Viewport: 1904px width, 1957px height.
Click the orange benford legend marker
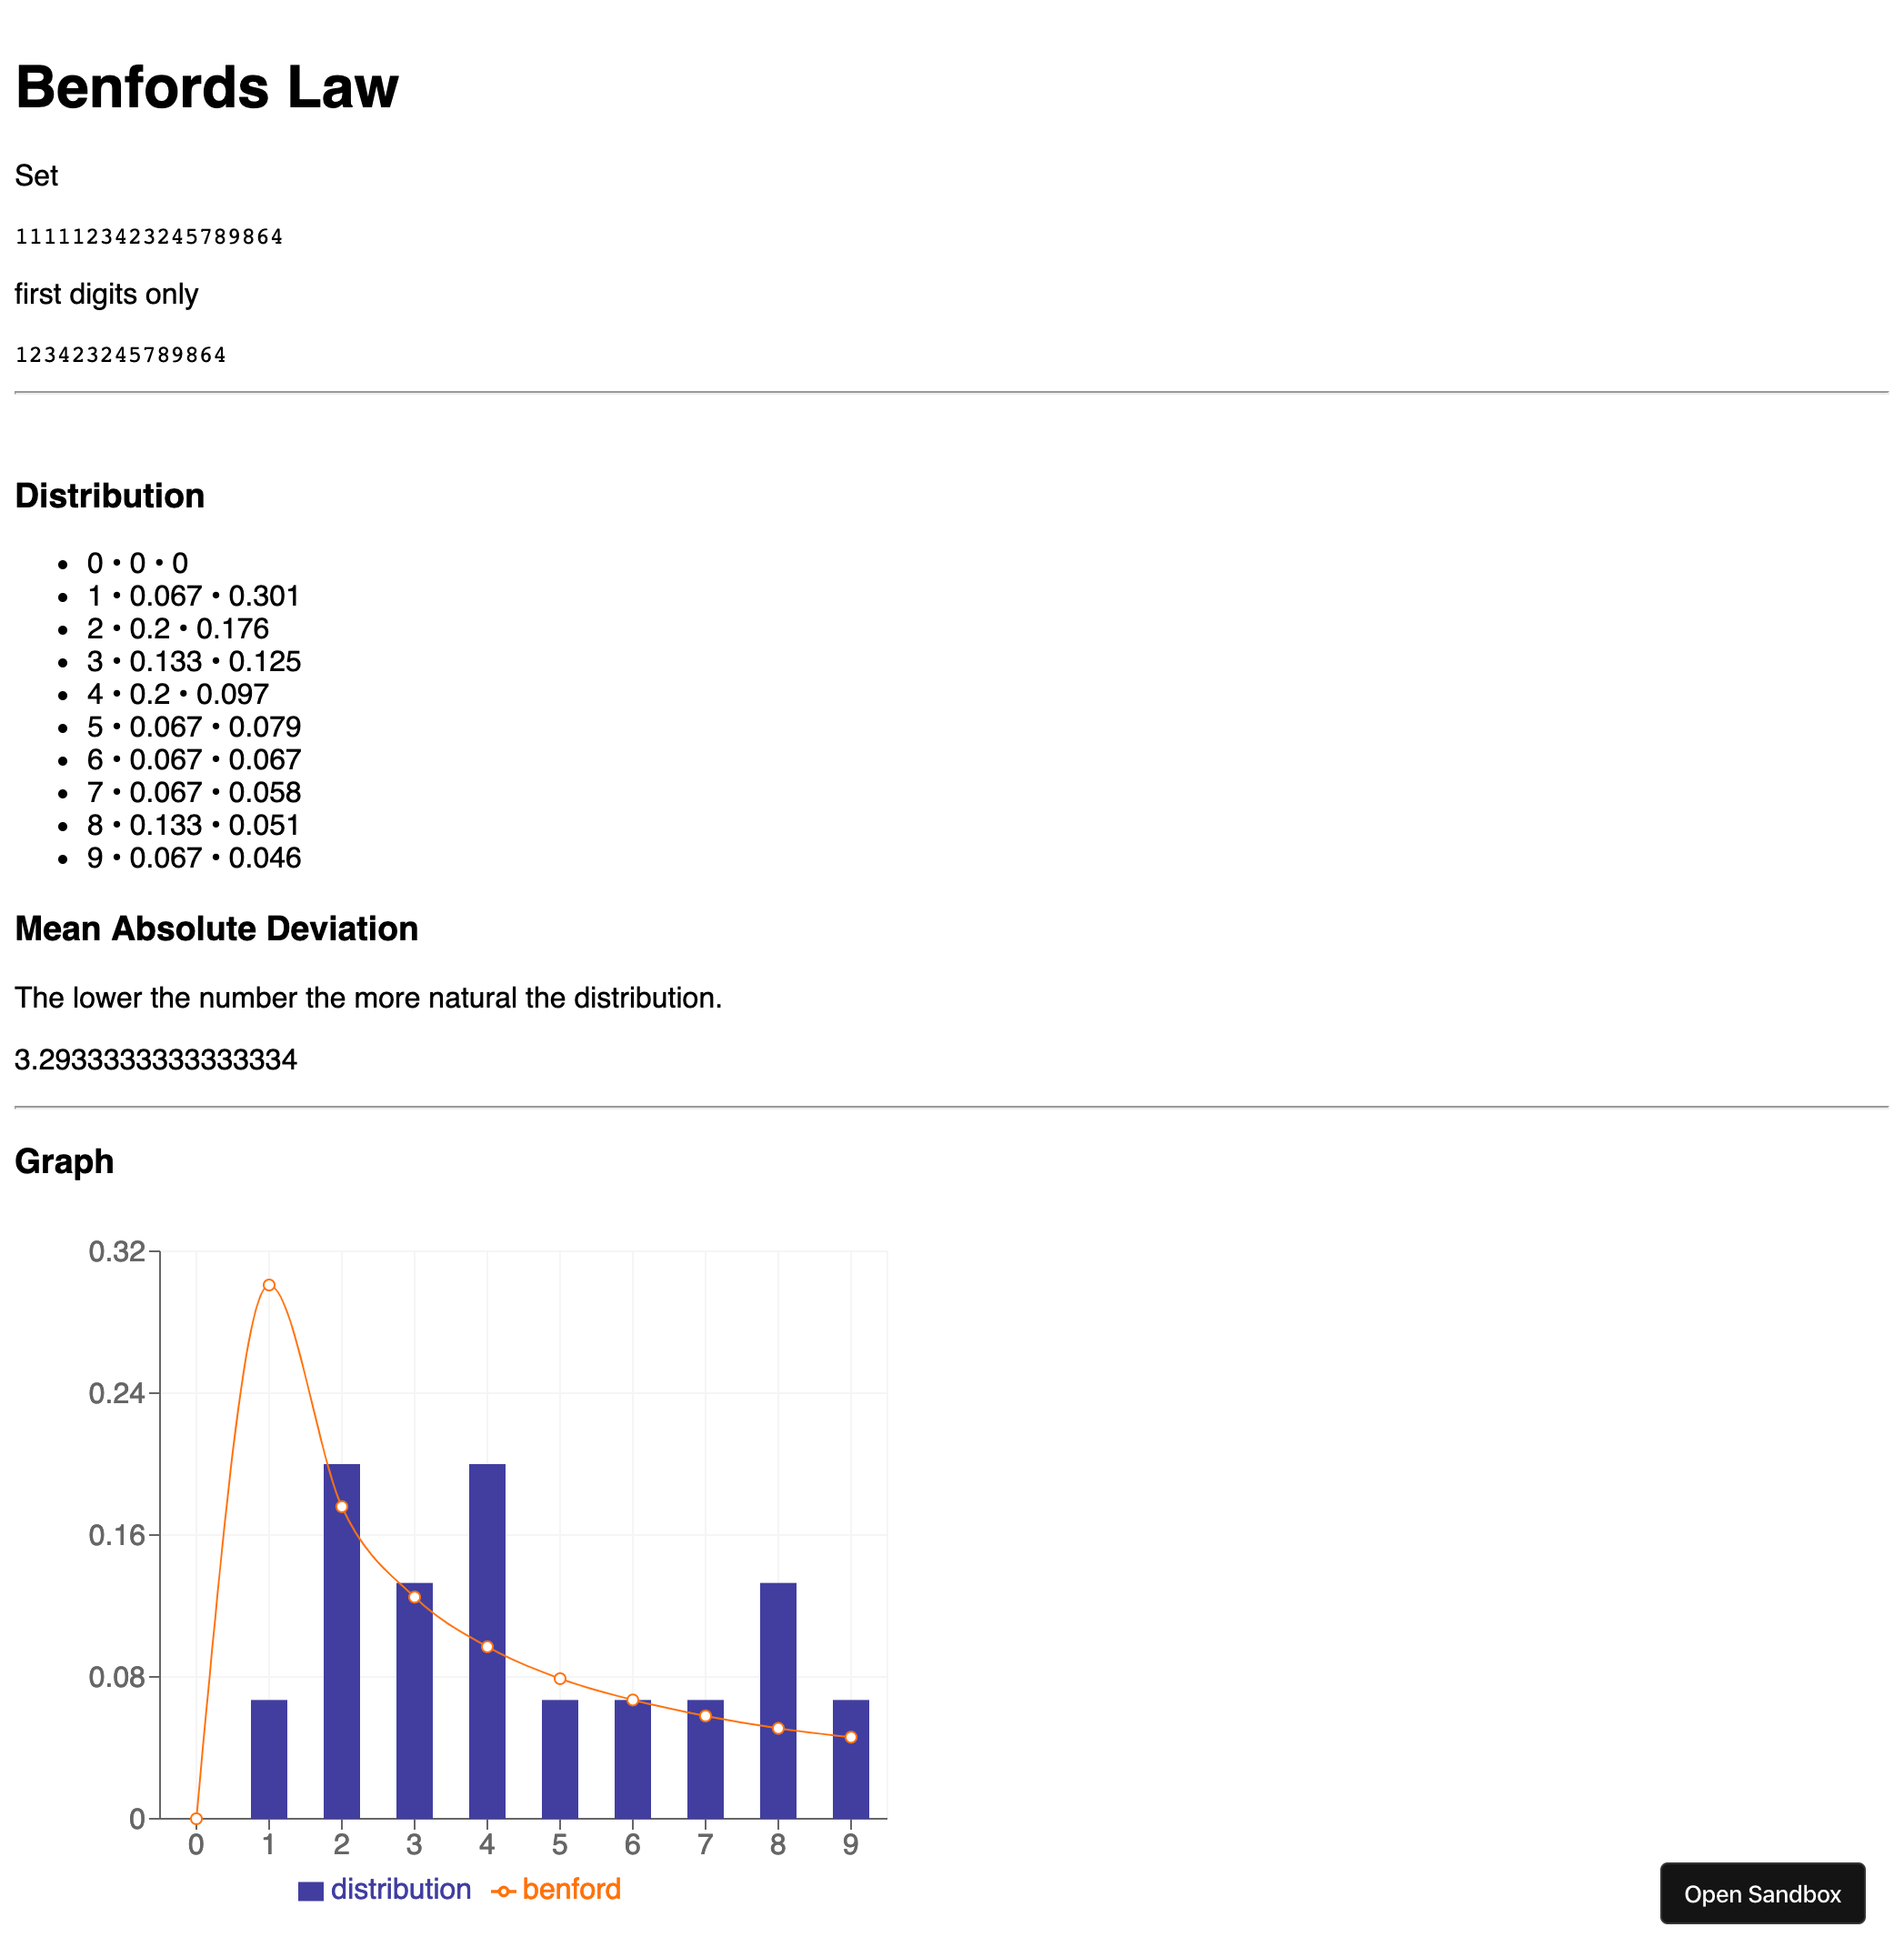pyautogui.click(x=504, y=1890)
